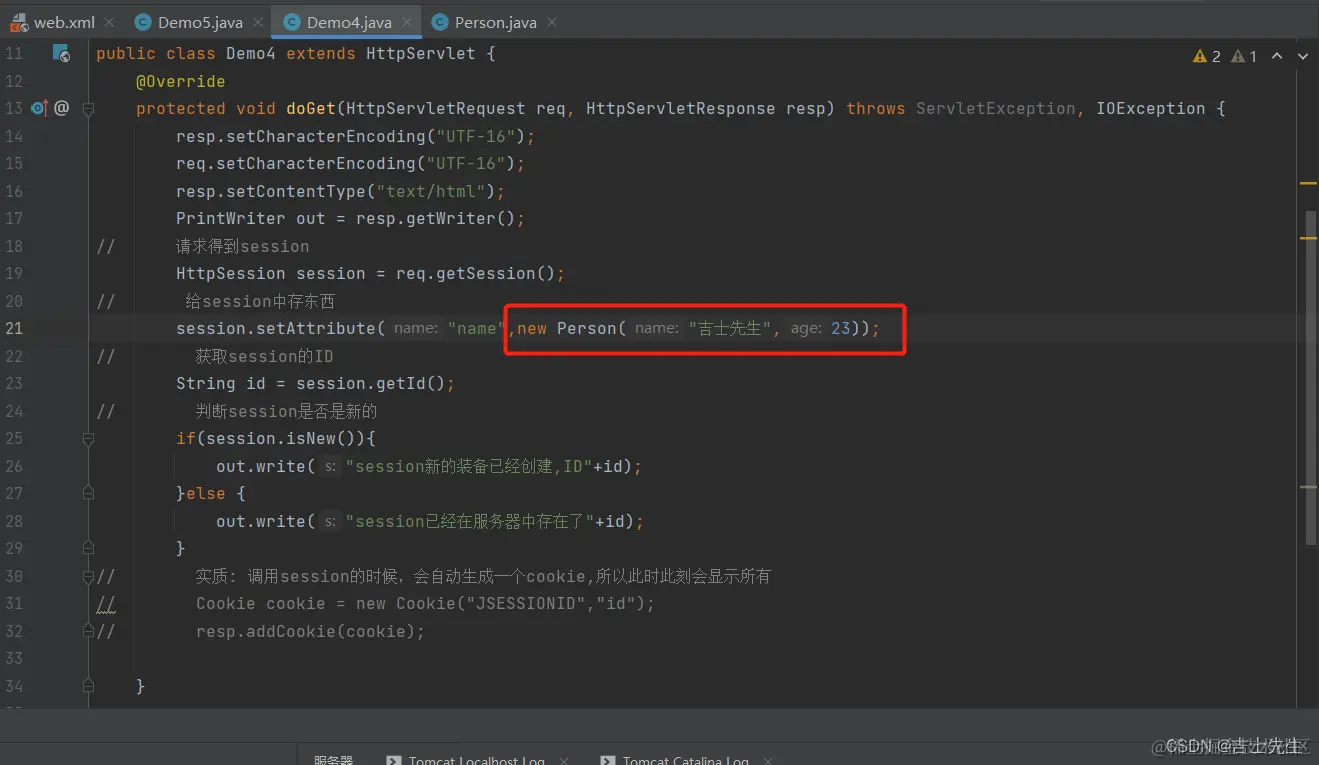Collapse the comment block starting line 30
1319x765 pixels.
coord(88,577)
